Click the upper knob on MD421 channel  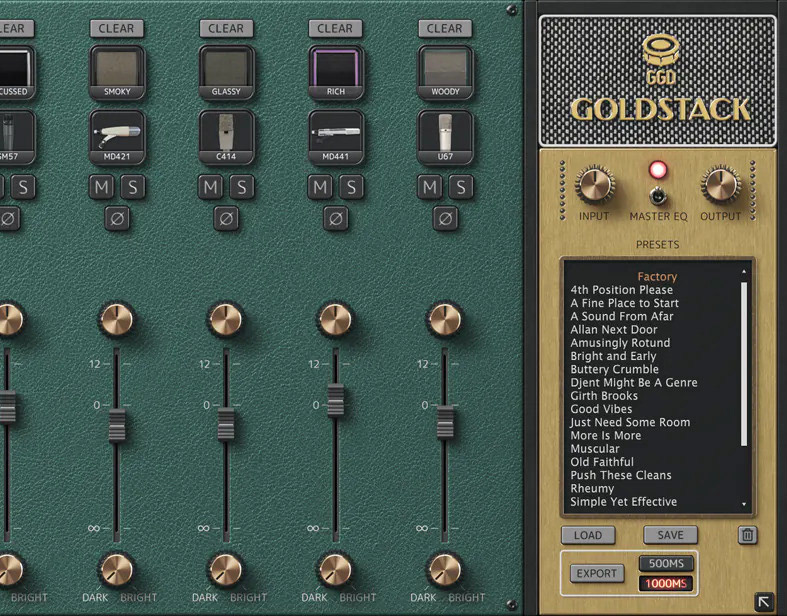116,319
